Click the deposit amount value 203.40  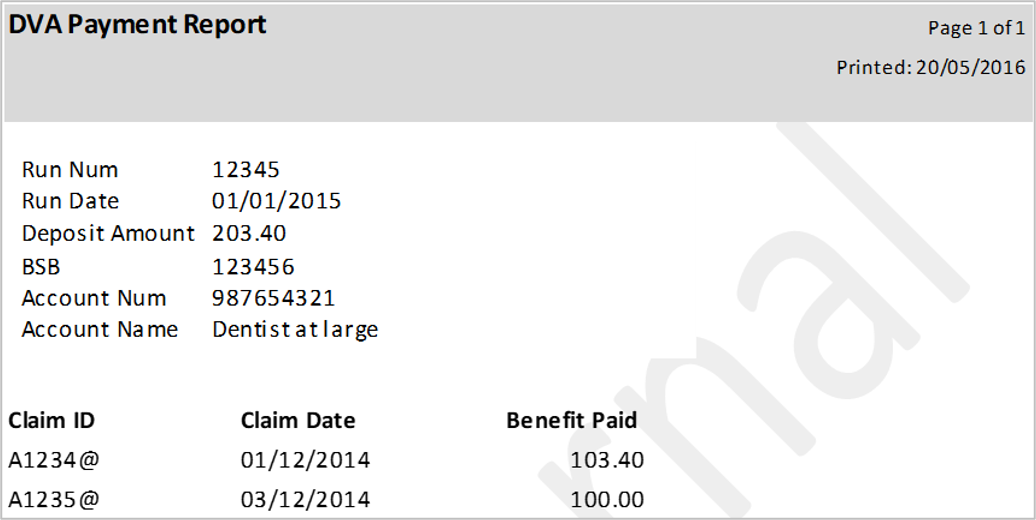(249, 233)
